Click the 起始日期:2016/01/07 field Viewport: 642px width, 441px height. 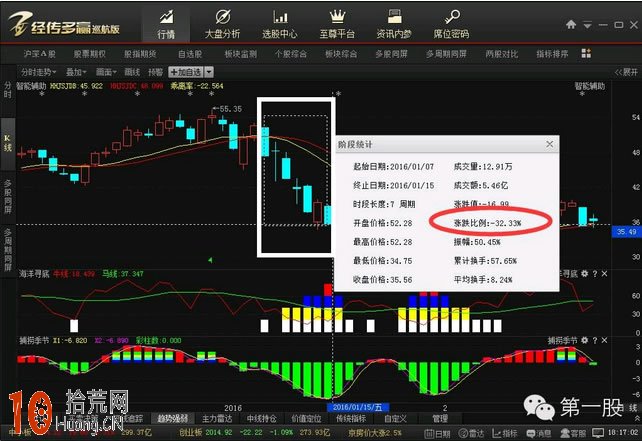[x=393, y=167]
